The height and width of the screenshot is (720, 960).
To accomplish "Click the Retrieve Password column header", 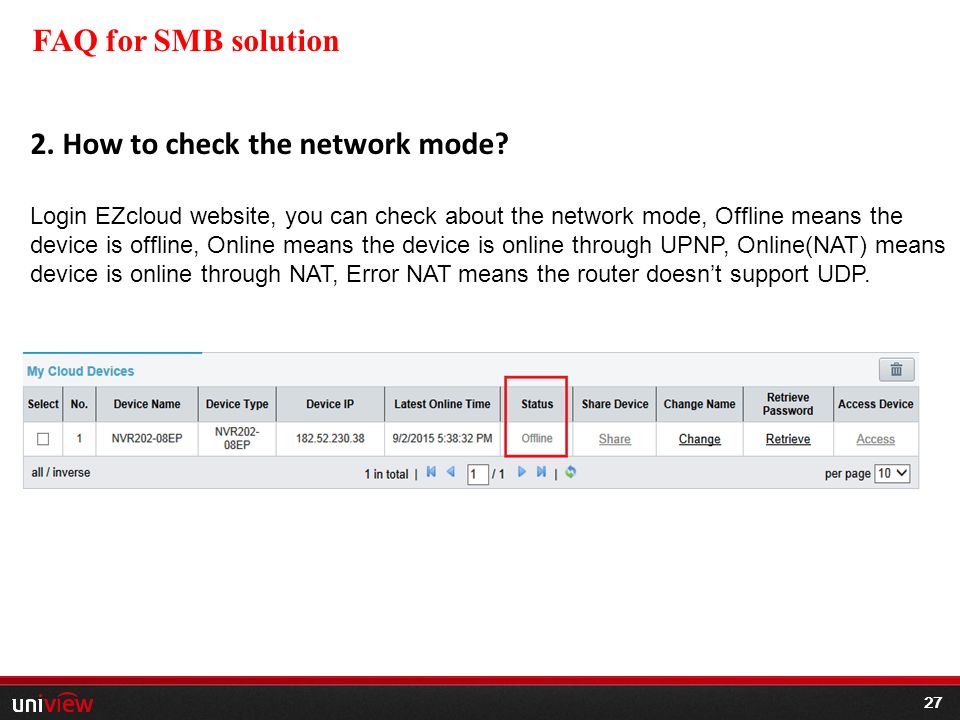I will 788,404.
